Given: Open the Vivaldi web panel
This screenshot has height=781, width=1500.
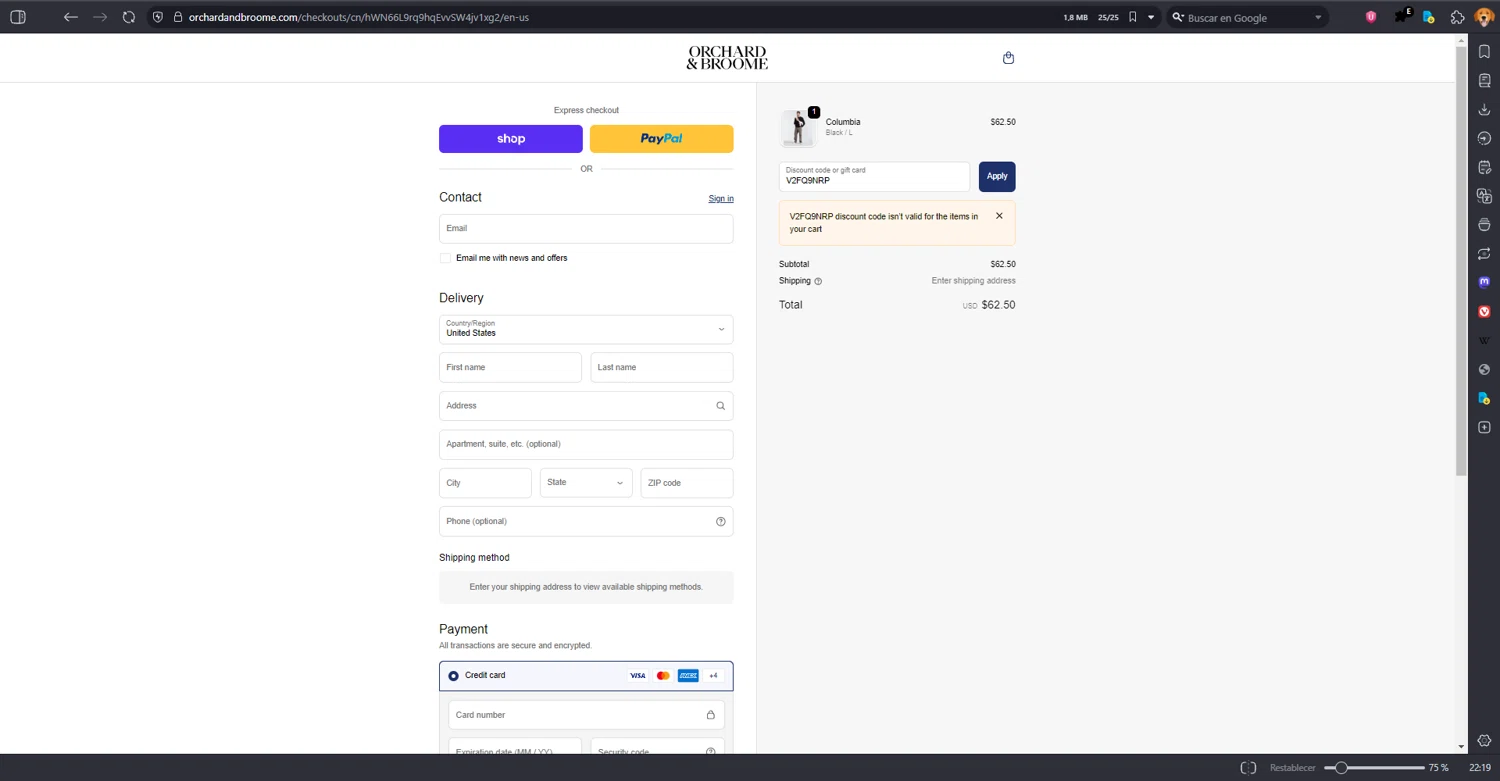Looking at the screenshot, I should click(x=1484, y=312).
